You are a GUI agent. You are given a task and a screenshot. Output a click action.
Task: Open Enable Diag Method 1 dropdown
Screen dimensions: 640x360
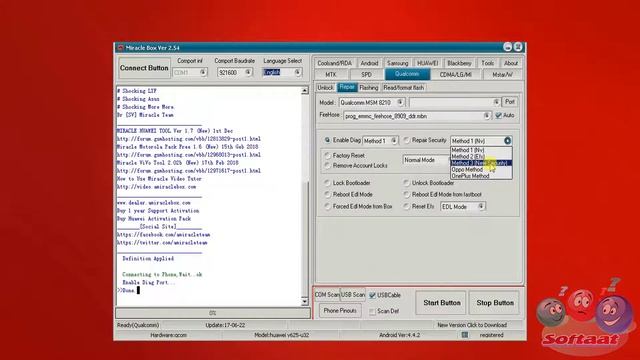tap(394, 141)
